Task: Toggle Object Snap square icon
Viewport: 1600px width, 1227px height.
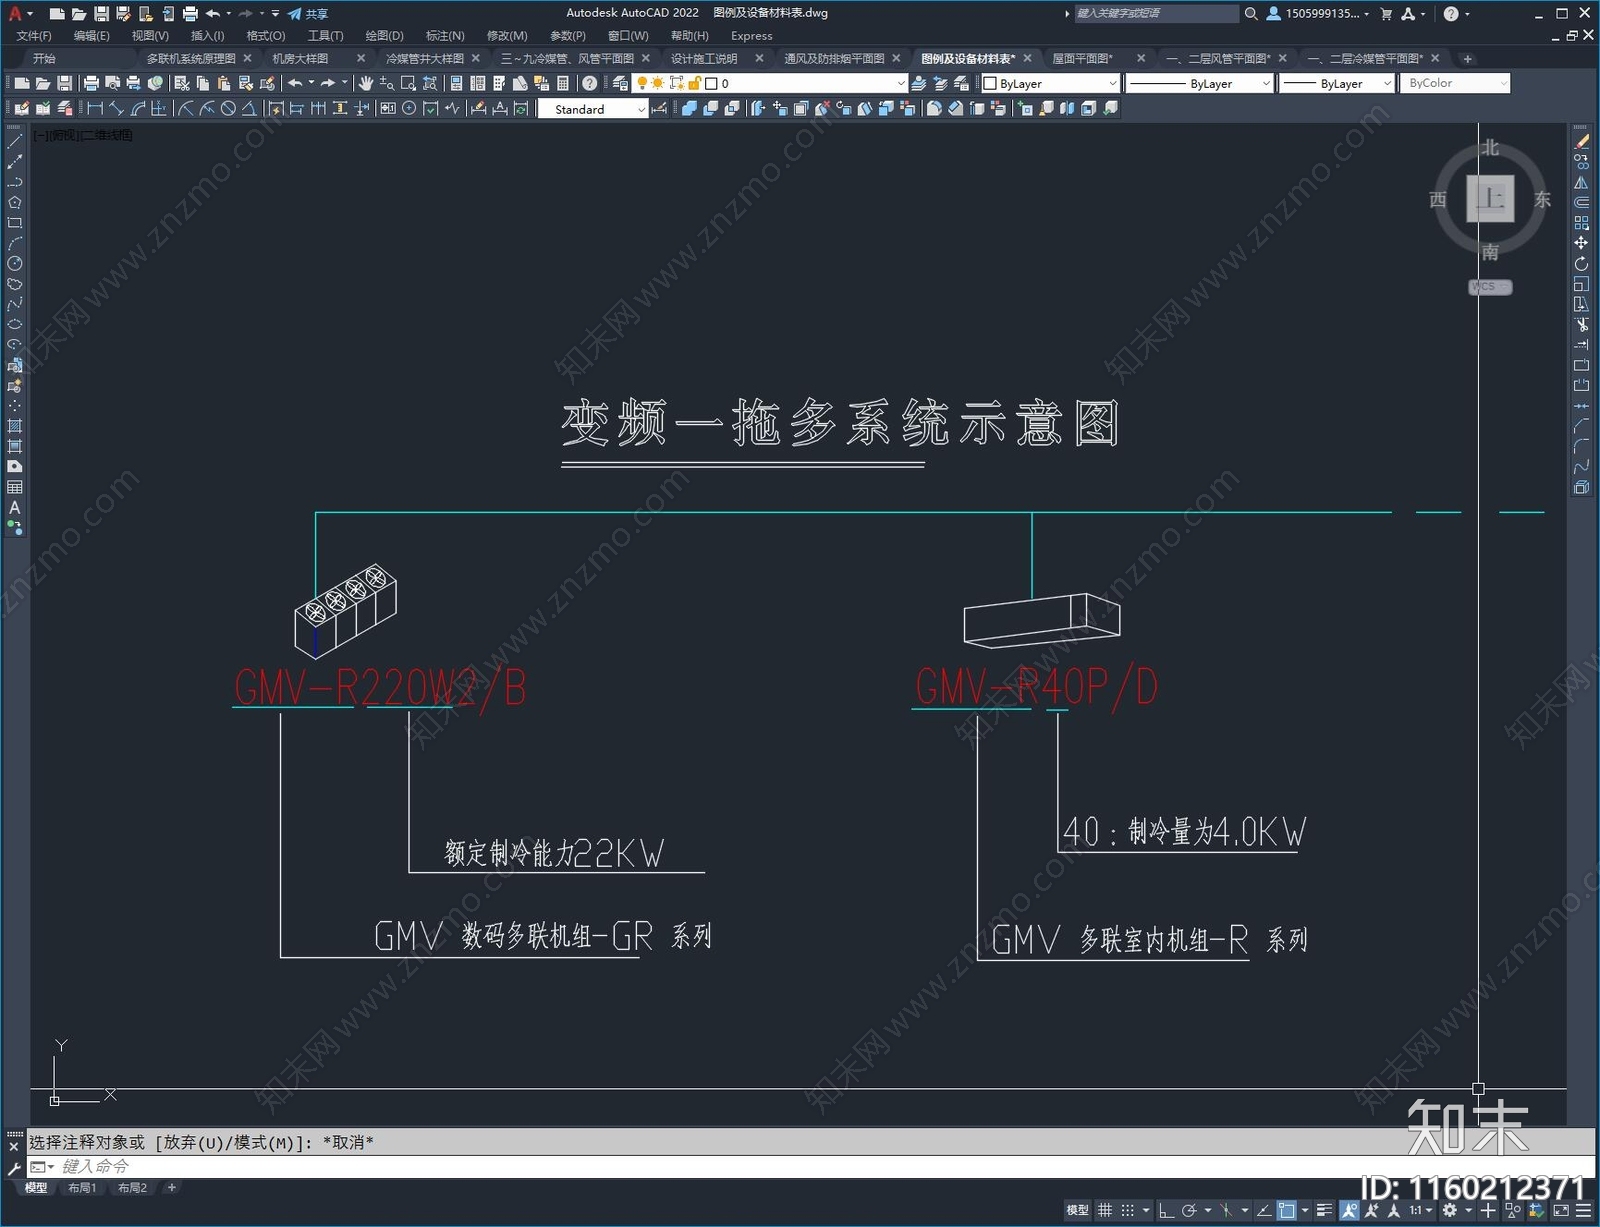Action: [1286, 1210]
